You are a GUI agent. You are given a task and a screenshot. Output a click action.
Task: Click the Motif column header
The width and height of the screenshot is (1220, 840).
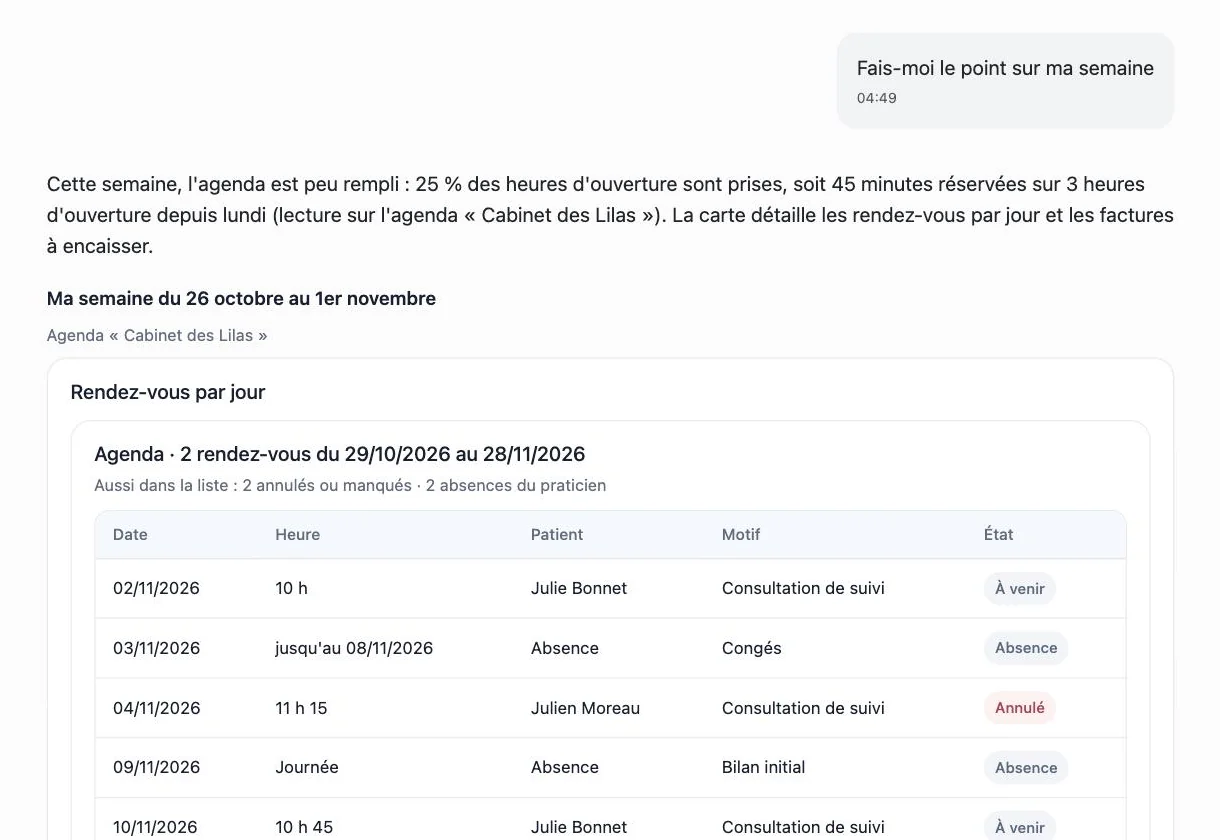[x=741, y=534]
